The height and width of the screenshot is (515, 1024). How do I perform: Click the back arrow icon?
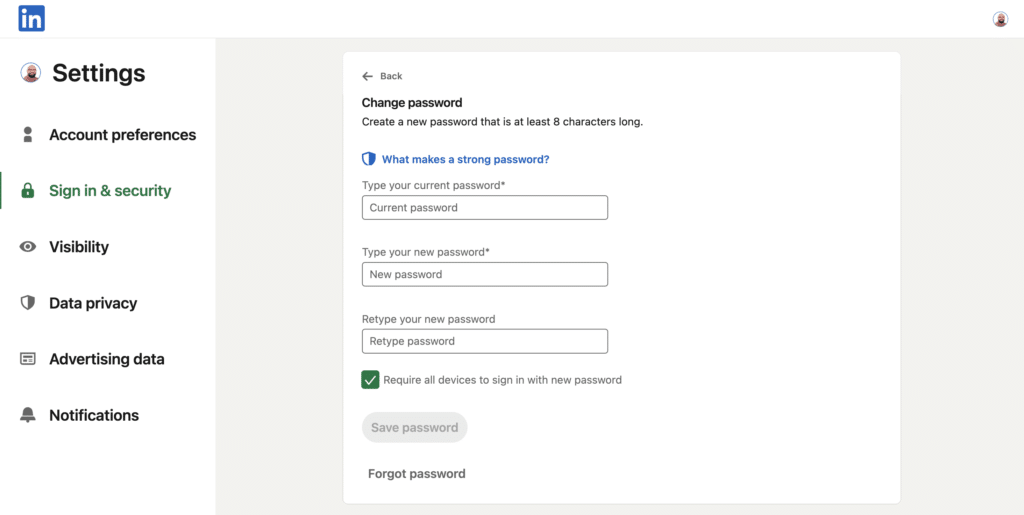point(368,76)
